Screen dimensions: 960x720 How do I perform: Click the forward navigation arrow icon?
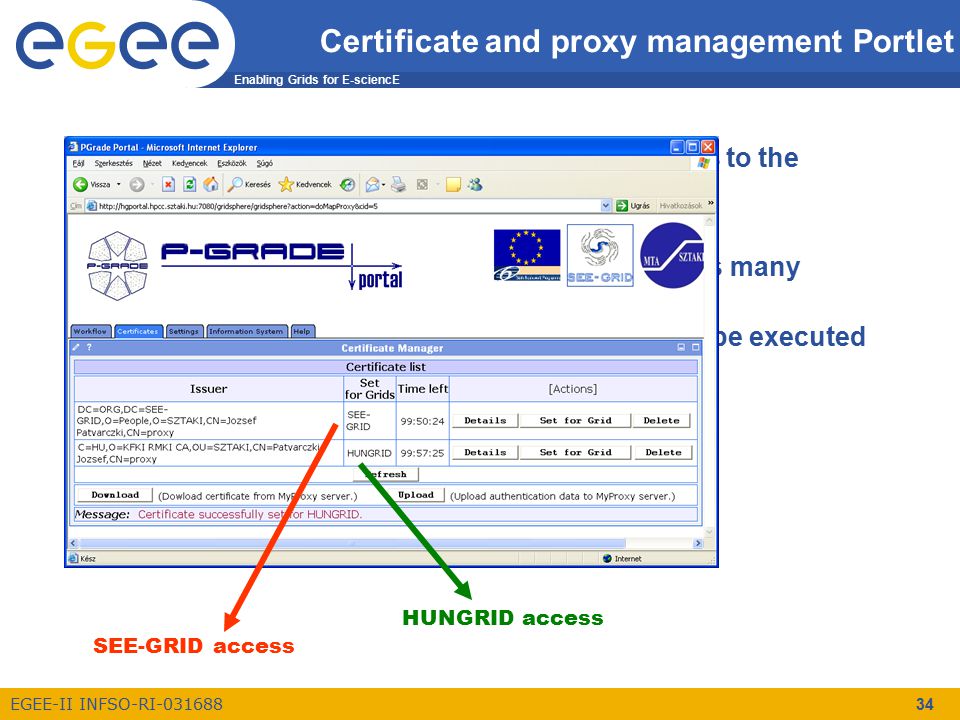[137, 184]
